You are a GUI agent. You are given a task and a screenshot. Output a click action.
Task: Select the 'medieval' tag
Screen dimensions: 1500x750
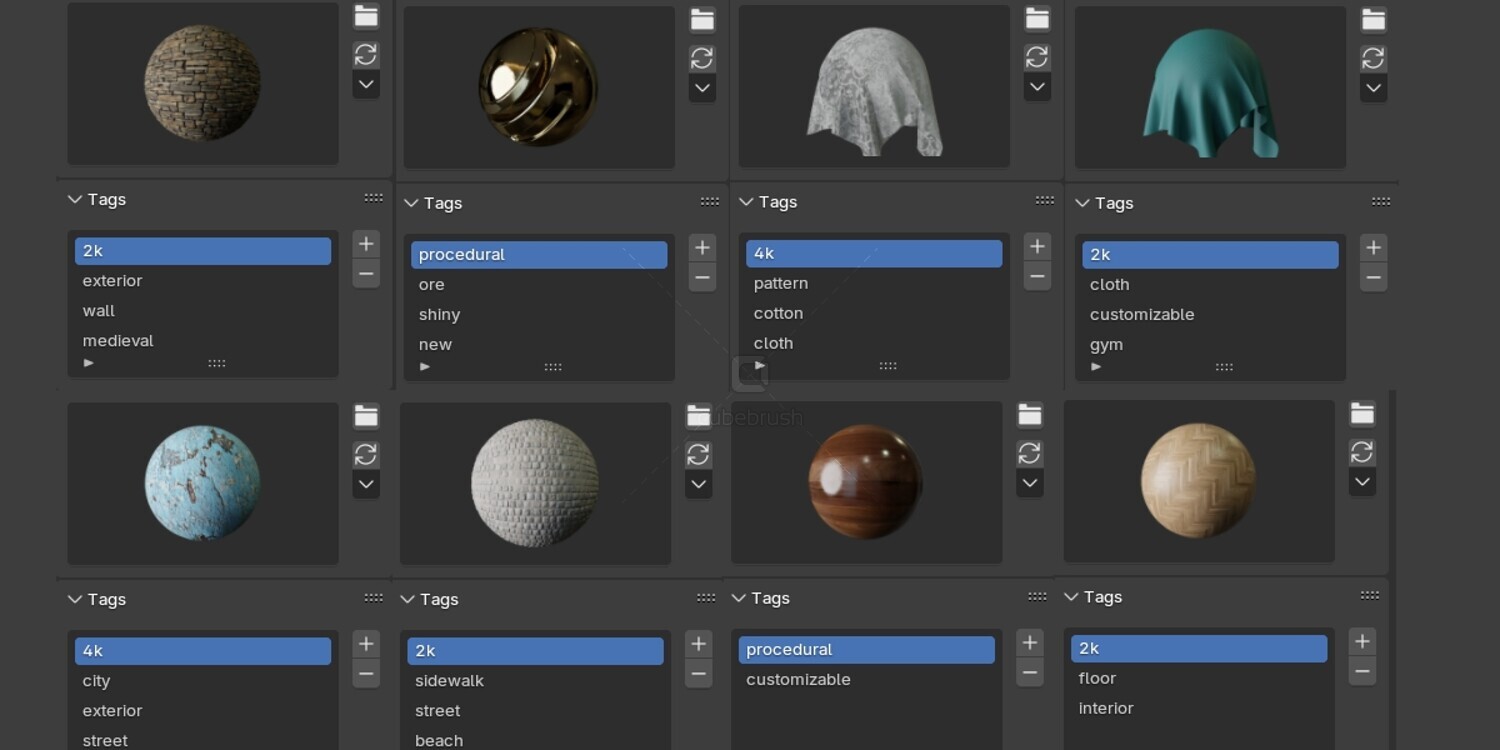pyautogui.click(x=203, y=341)
